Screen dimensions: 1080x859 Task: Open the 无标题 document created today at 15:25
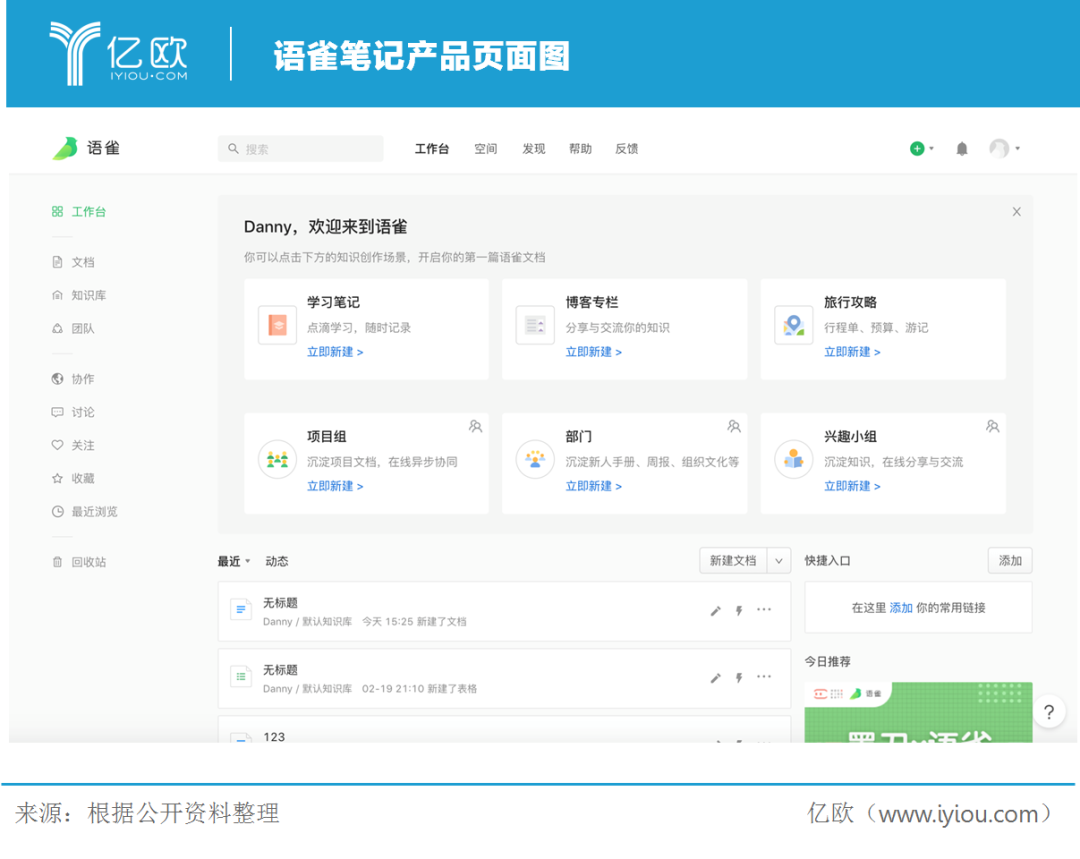click(504, 611)
